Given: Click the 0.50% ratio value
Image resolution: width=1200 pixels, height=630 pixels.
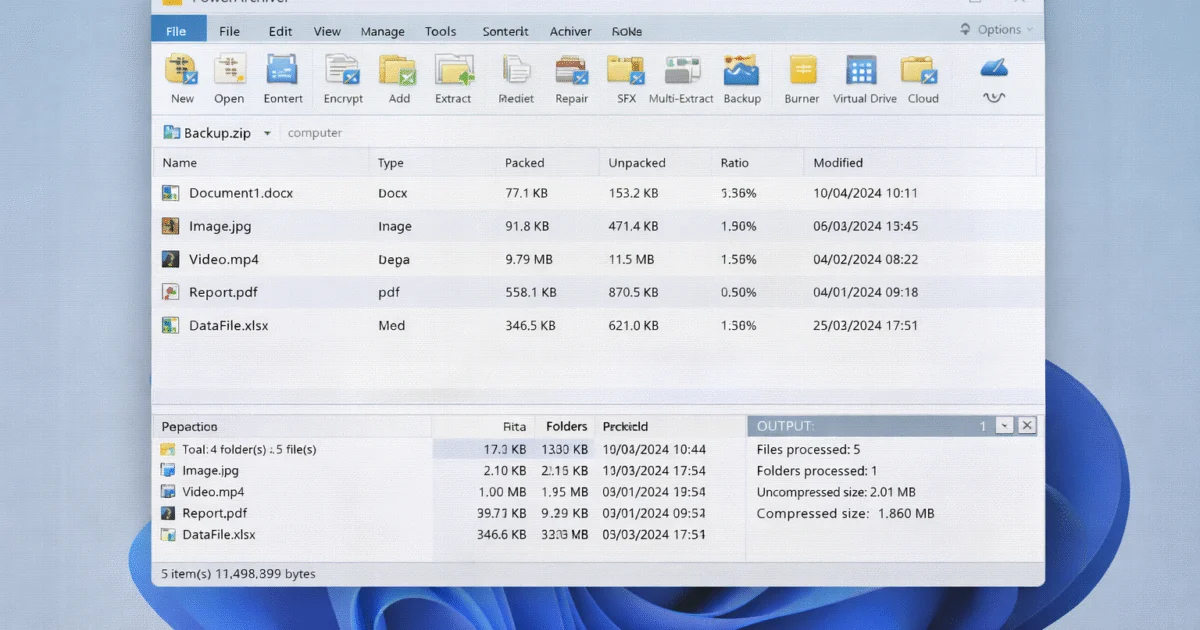Looking at the screenshot, I should (x=738, y=292).
